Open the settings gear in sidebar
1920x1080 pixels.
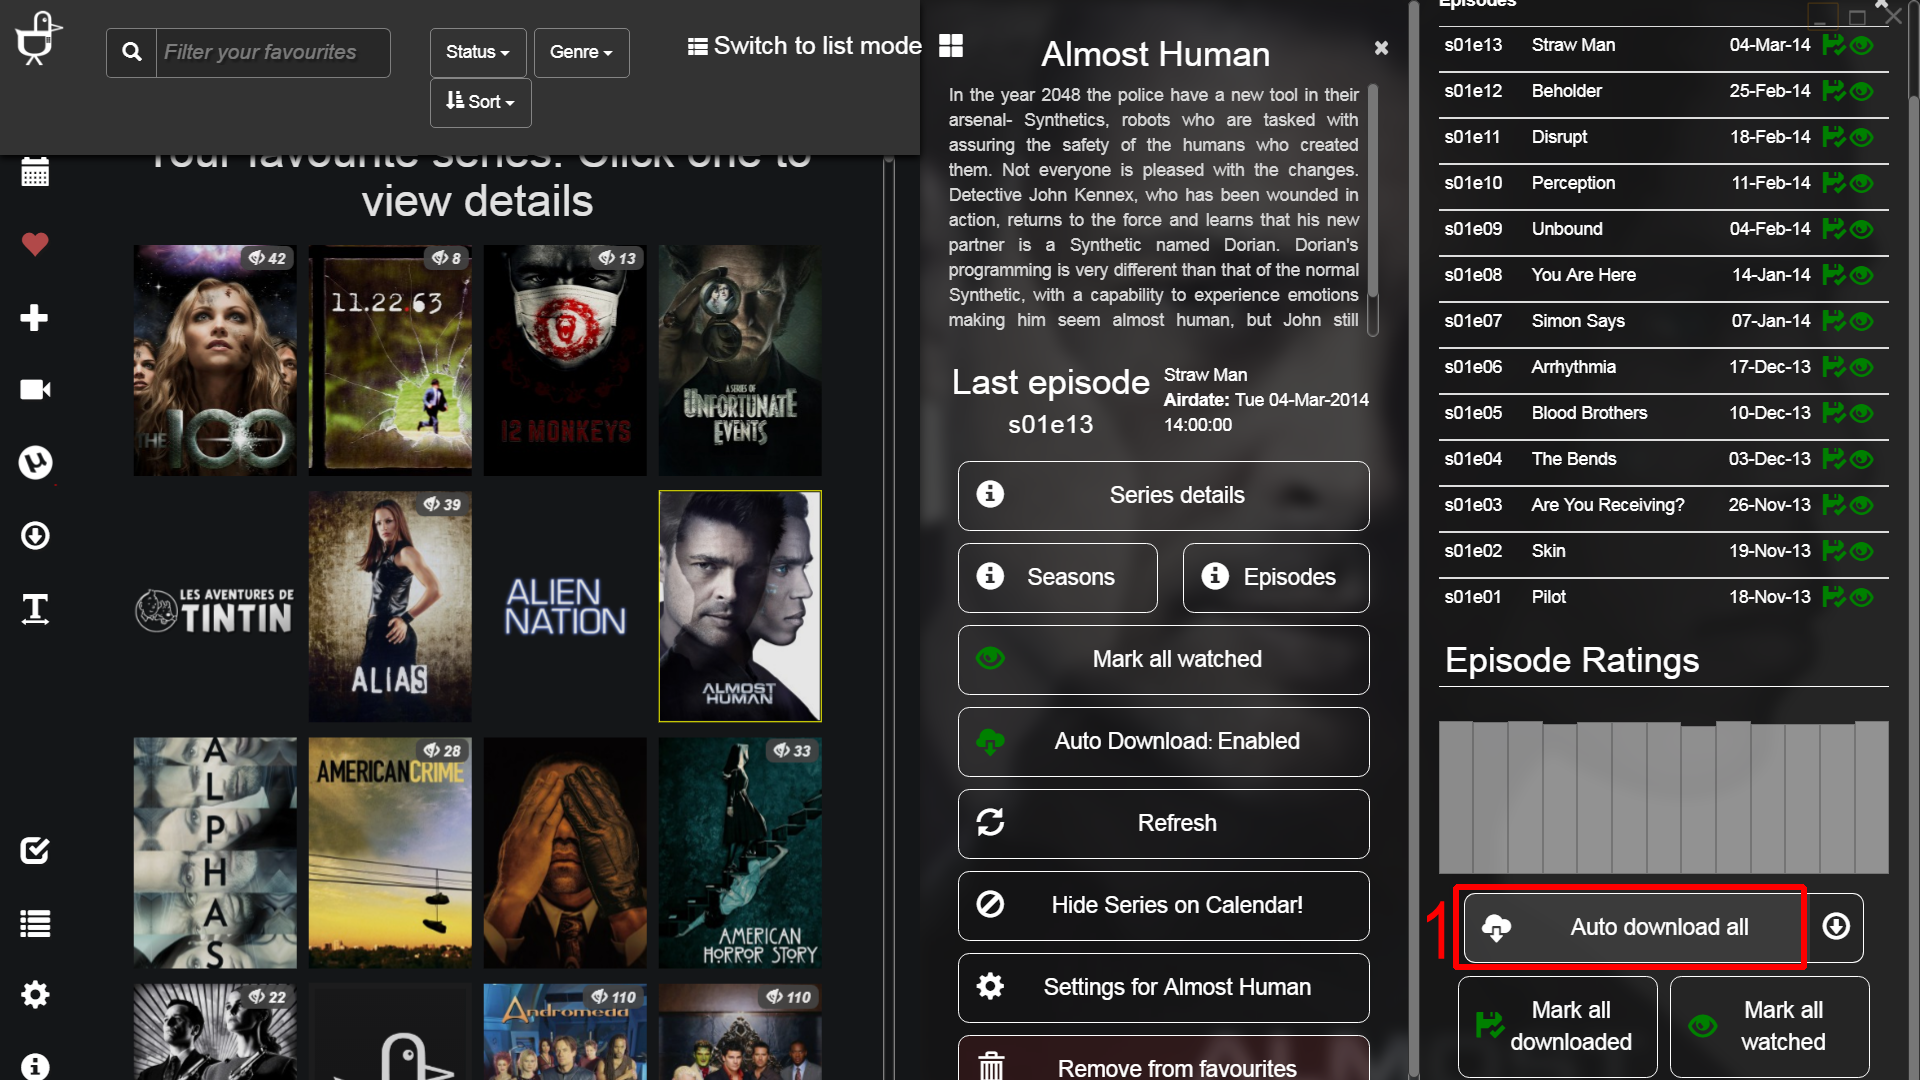coord(35,994)
